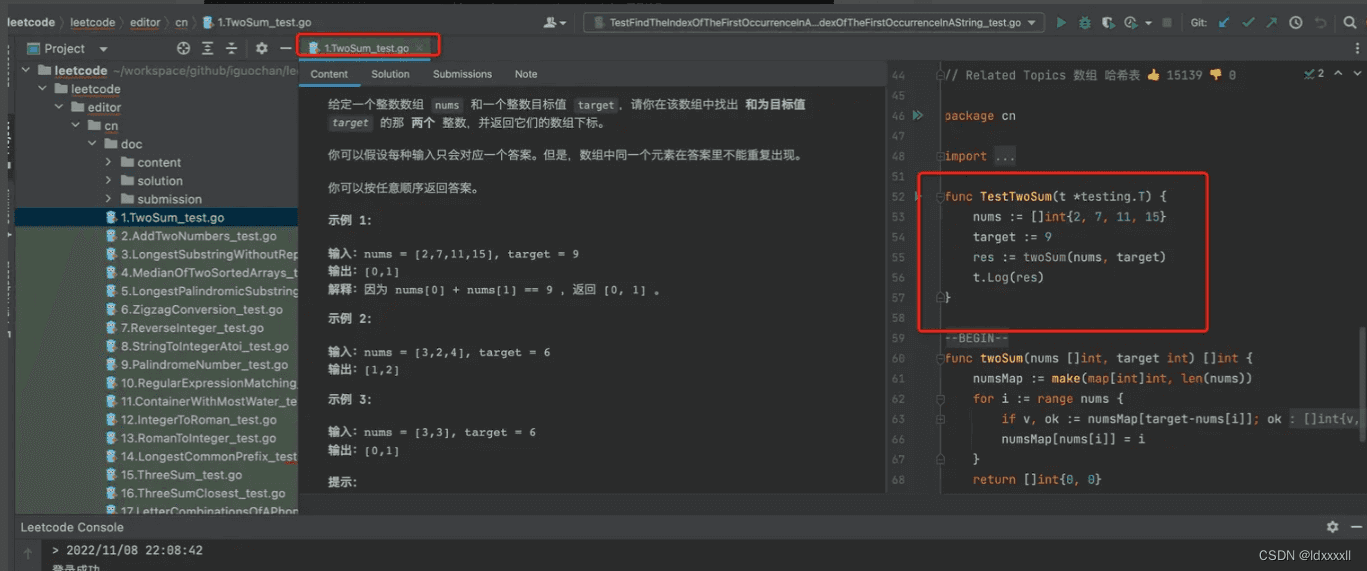Select 1.TwoSum_test.go in project tree
Image resolution: width=1367 pixels, height=571 pixels.
click(172, 217)
